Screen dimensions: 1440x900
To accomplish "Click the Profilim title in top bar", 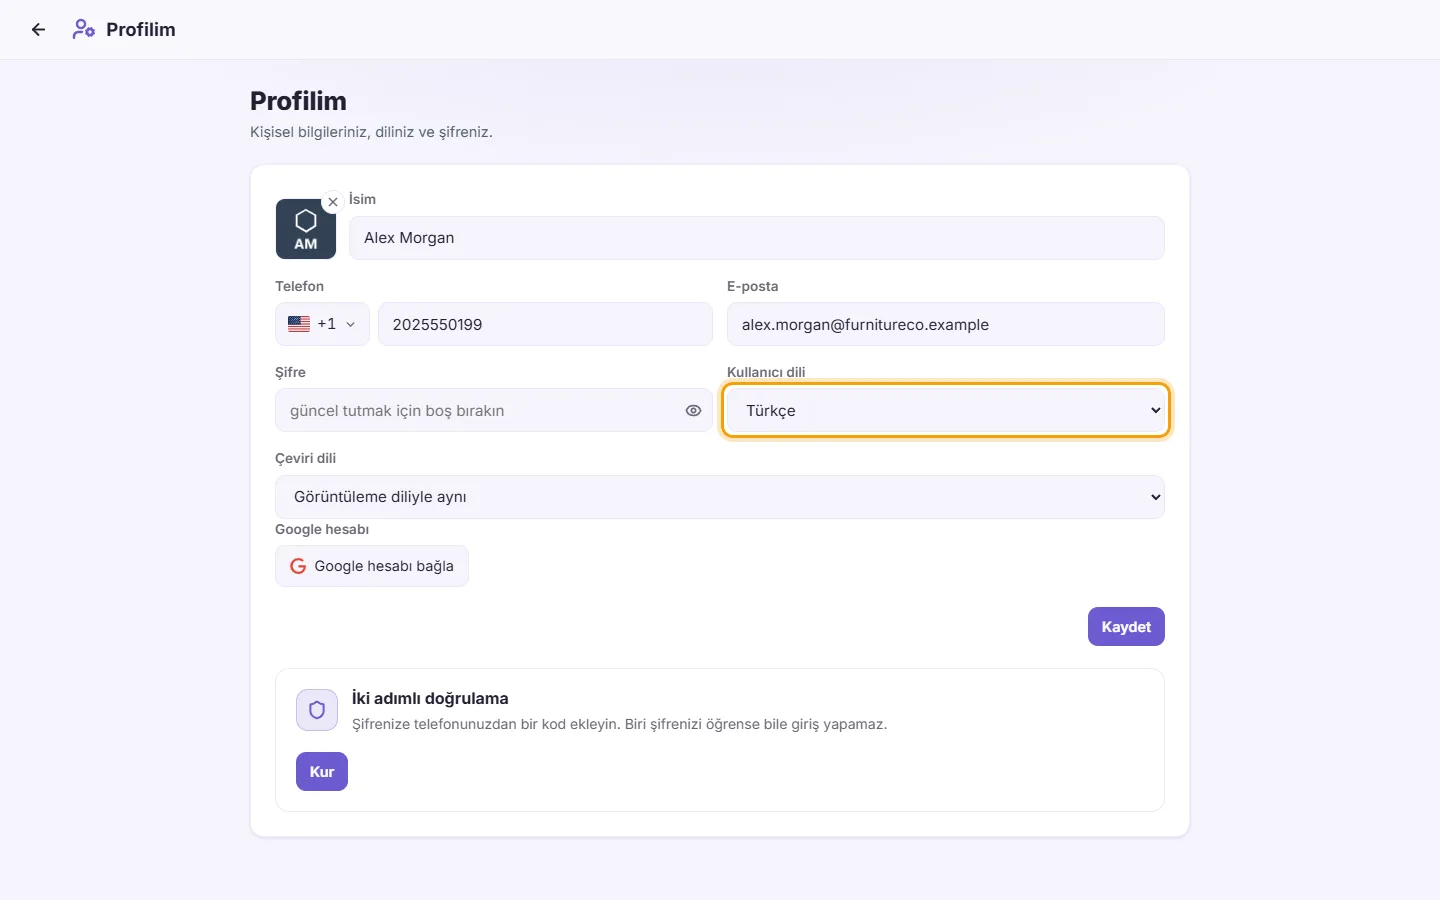I will (x=141, y=30).
